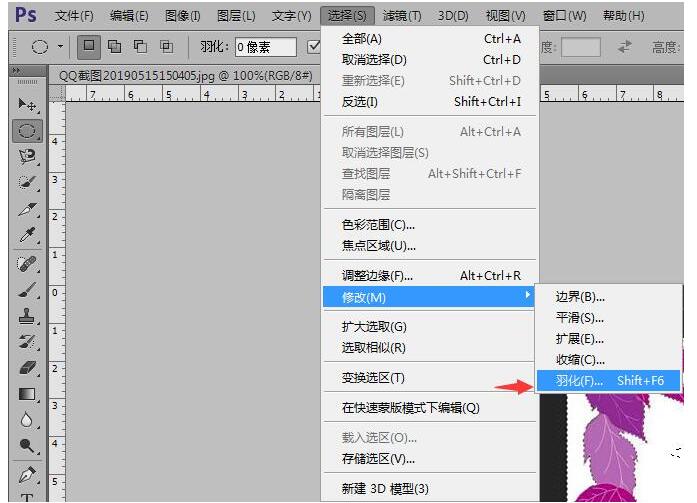Open the 滤镜(T) menu

402,16
